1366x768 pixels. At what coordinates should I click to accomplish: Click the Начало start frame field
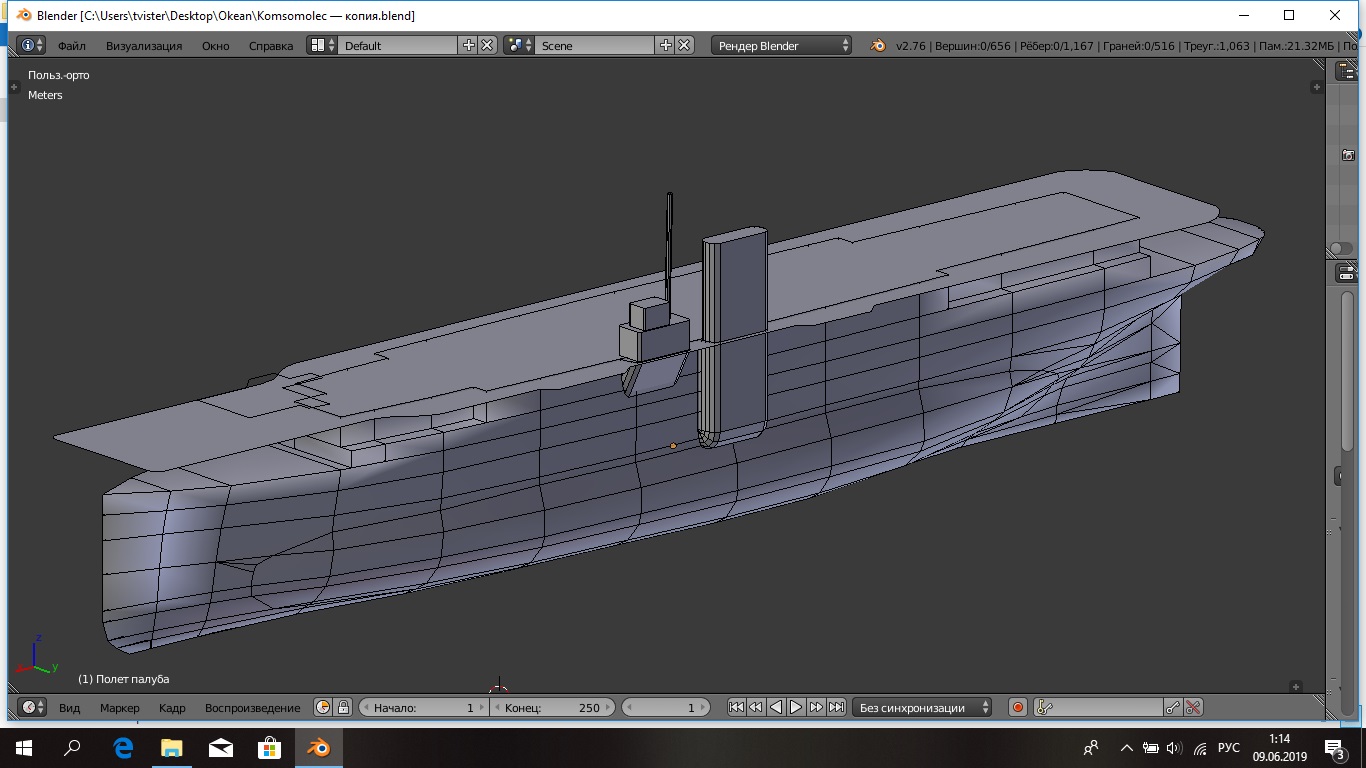[x=423, y=707]
